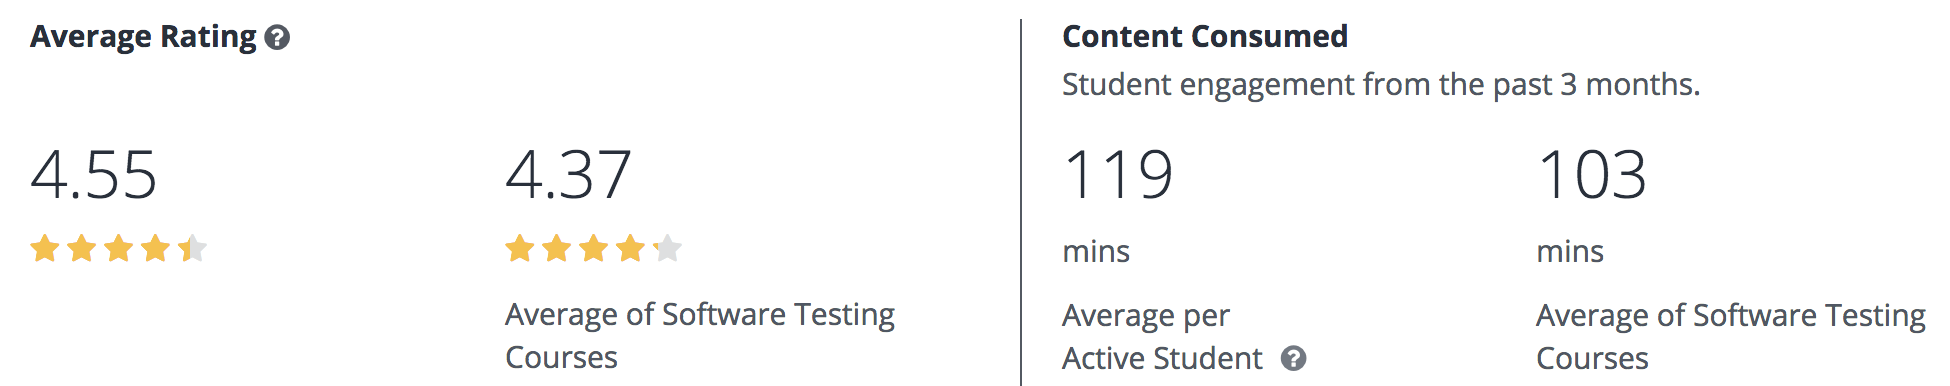Click the Content Consumed heading
The height and width of the screenshot is (386, 1950).
pos(1205,37)
